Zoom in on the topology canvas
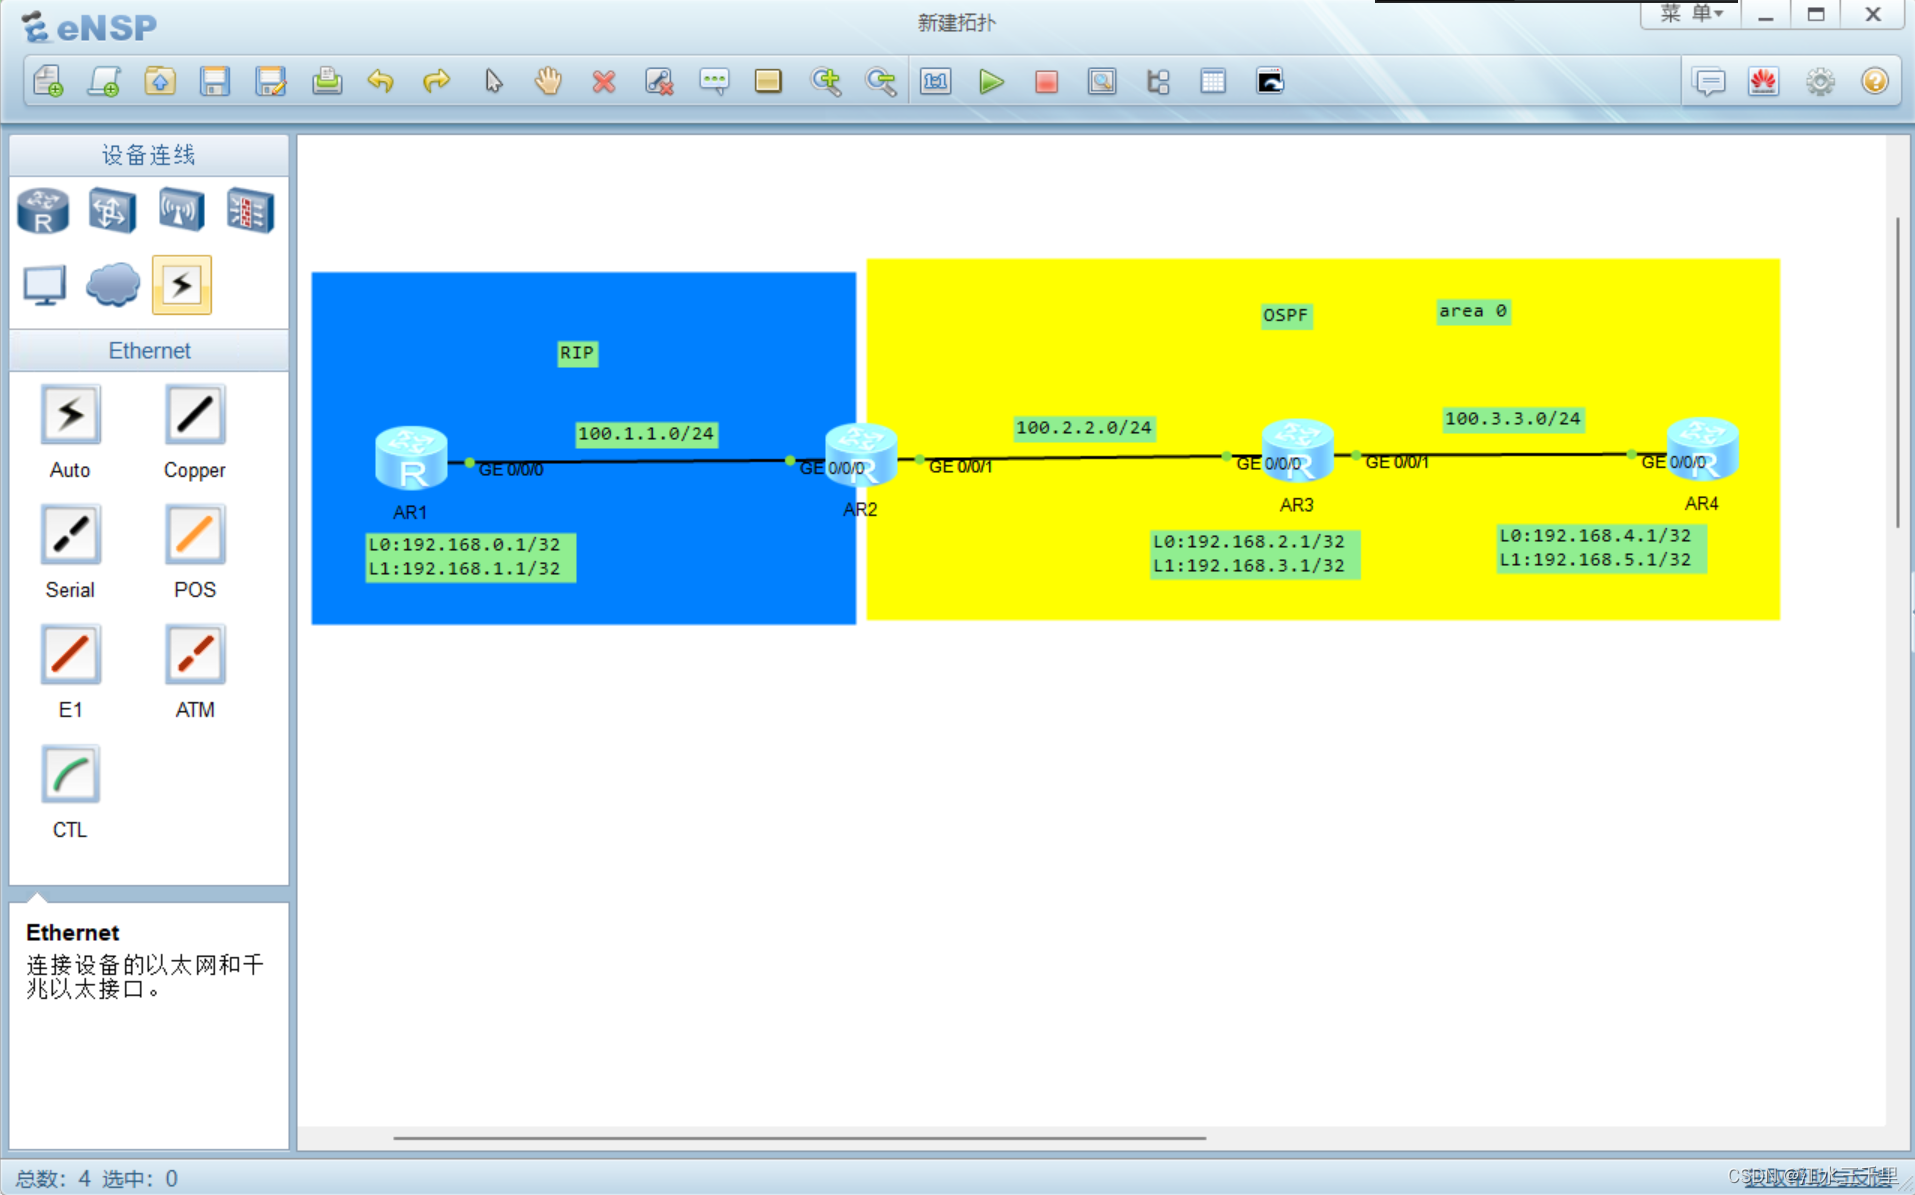Viewport: 1915px width, 1195px height. (826, 81)
